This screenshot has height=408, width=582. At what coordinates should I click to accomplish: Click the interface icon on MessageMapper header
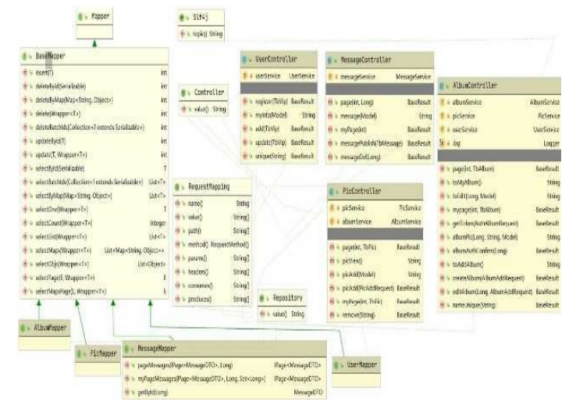click(127, 349)
